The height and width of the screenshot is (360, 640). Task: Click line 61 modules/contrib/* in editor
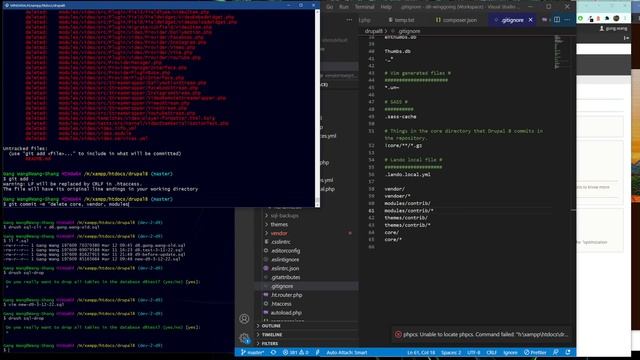409,211
